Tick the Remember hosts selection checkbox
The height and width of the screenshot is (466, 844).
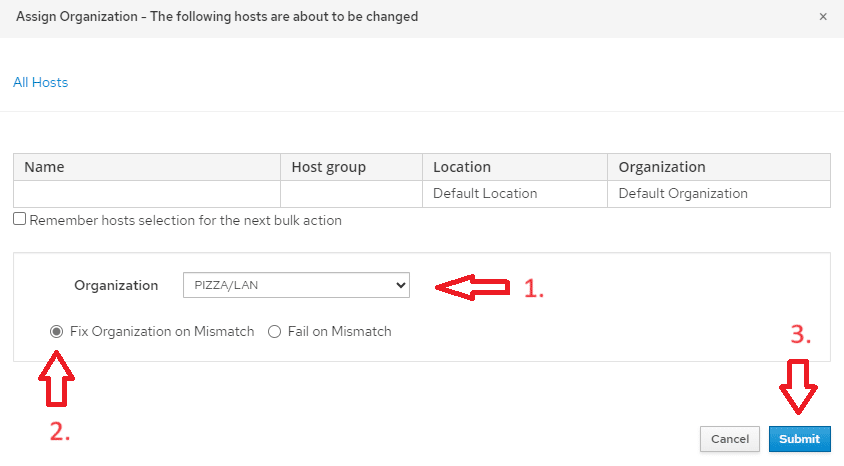(19, 219)
